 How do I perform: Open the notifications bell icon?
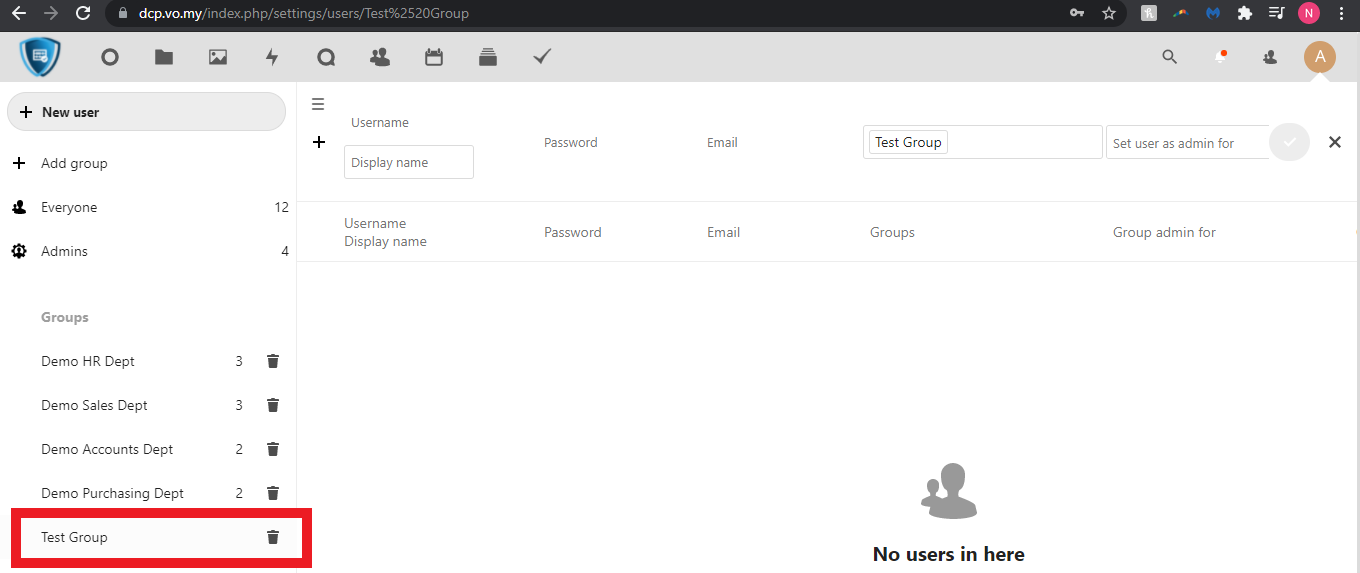tap(1220, 57)
